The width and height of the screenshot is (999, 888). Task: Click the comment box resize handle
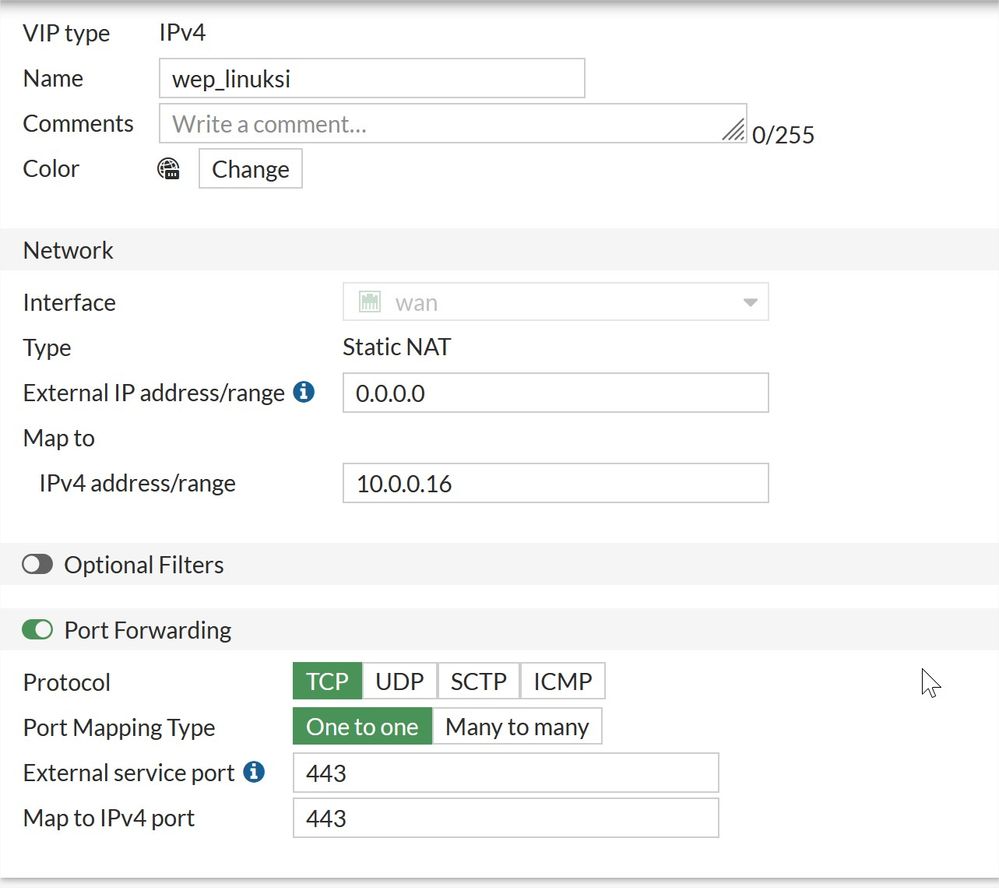tap(734, 130)
